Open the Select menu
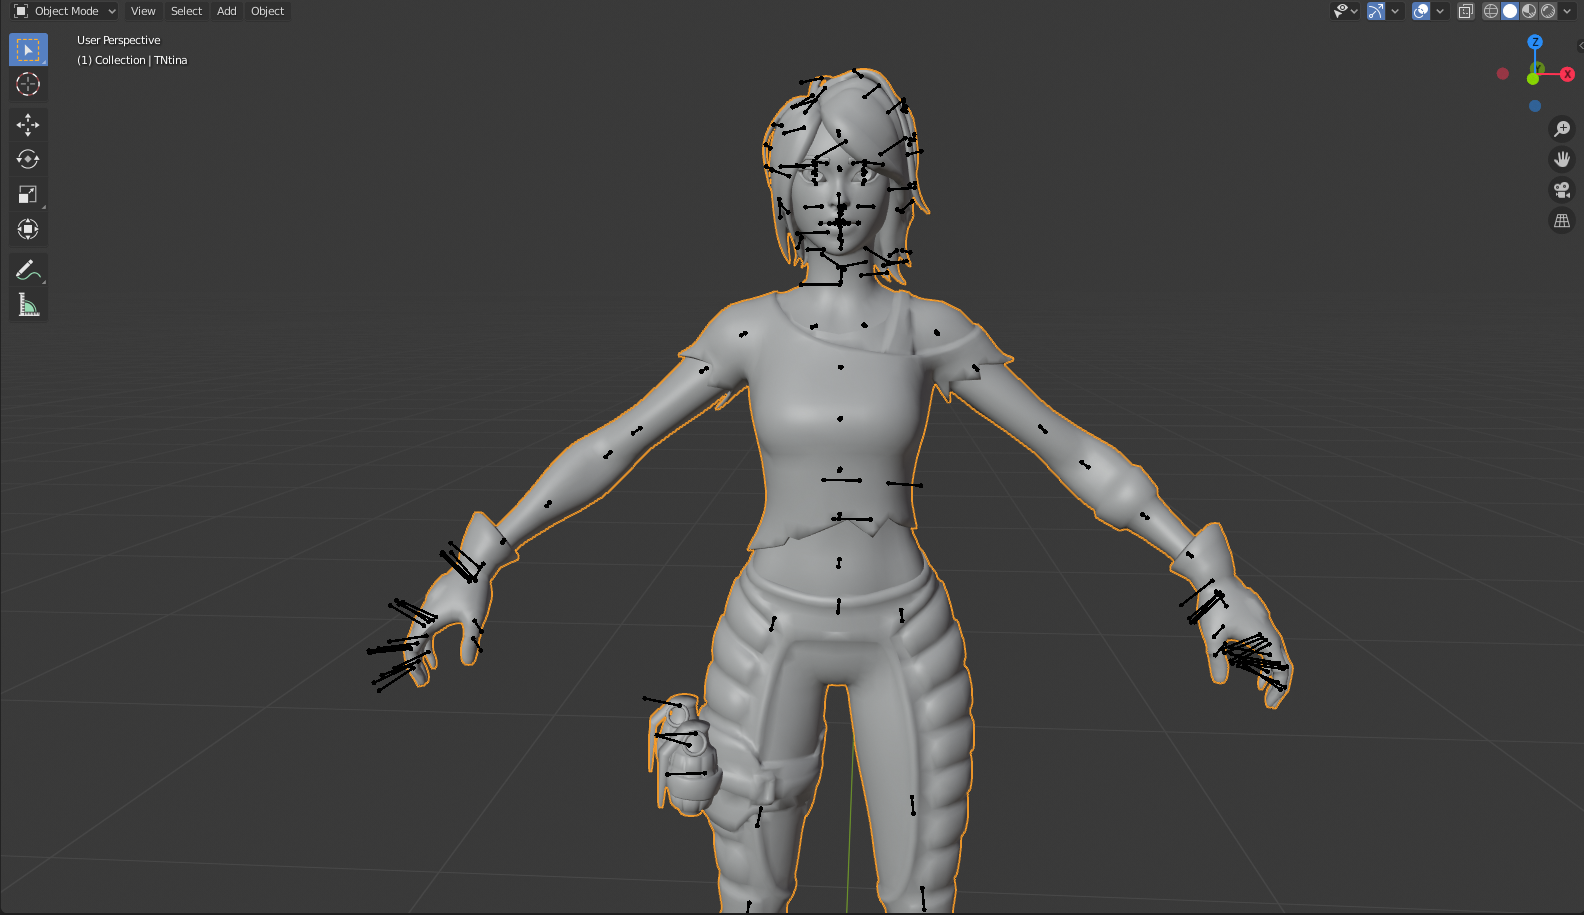This screenshot has height=915, width=1584. (186, 11)
